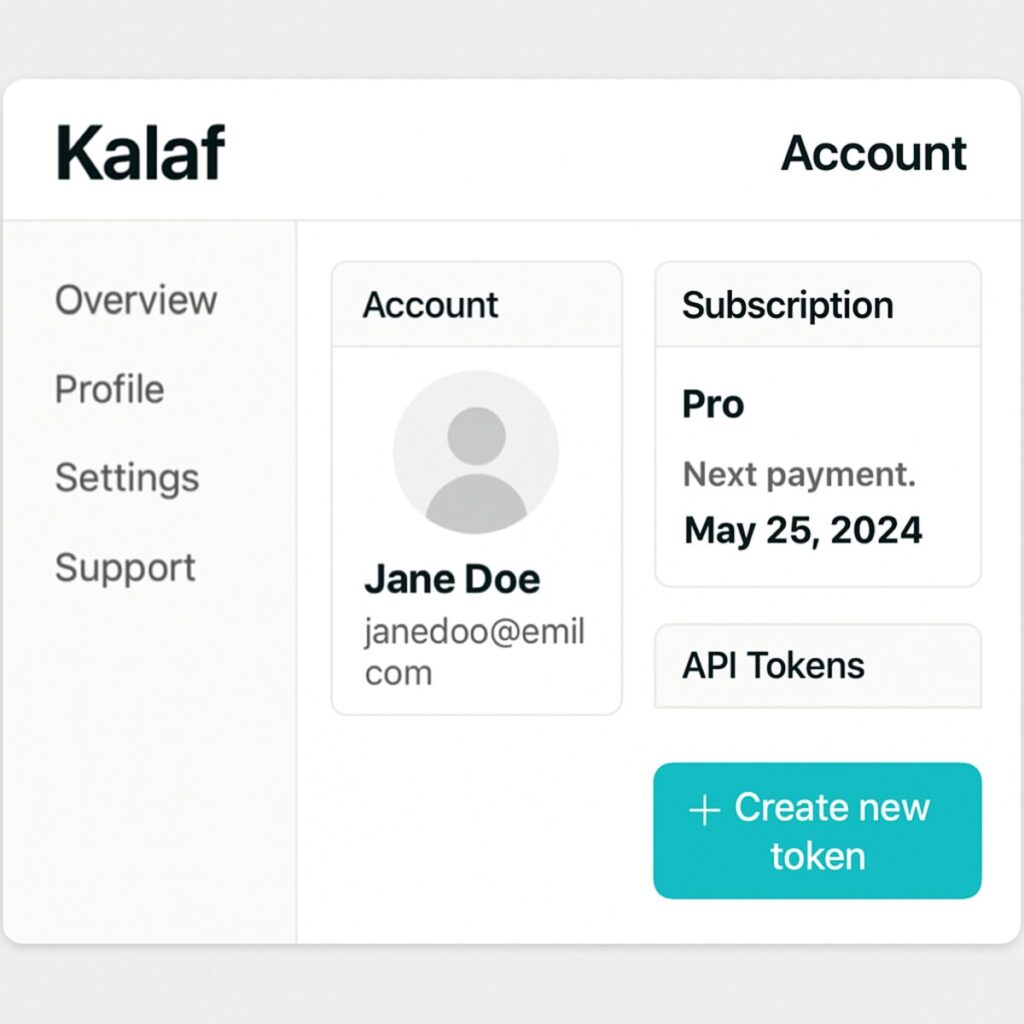Click the Create new token button
This screenshot has width=1024, height=1024.
click(817, 831)
